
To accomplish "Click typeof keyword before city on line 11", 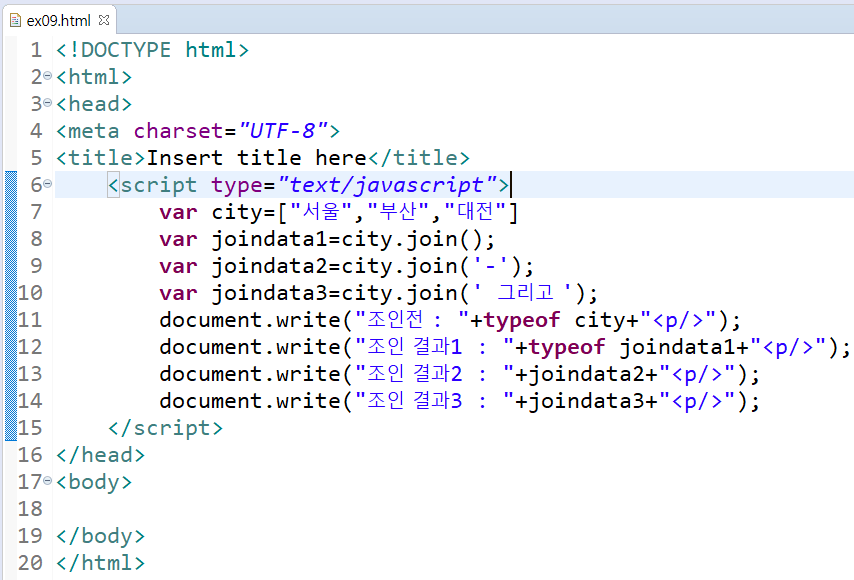I will pyautogui.click(x=522, y=320).
